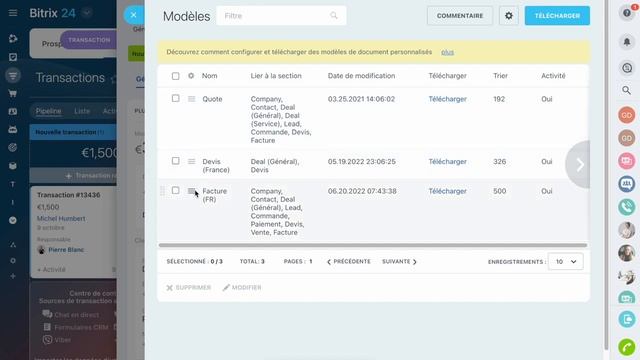The image size is (640, 360).
Task: Open the help question mark icon
Action: pyautogui.click(x=627, y=13)
